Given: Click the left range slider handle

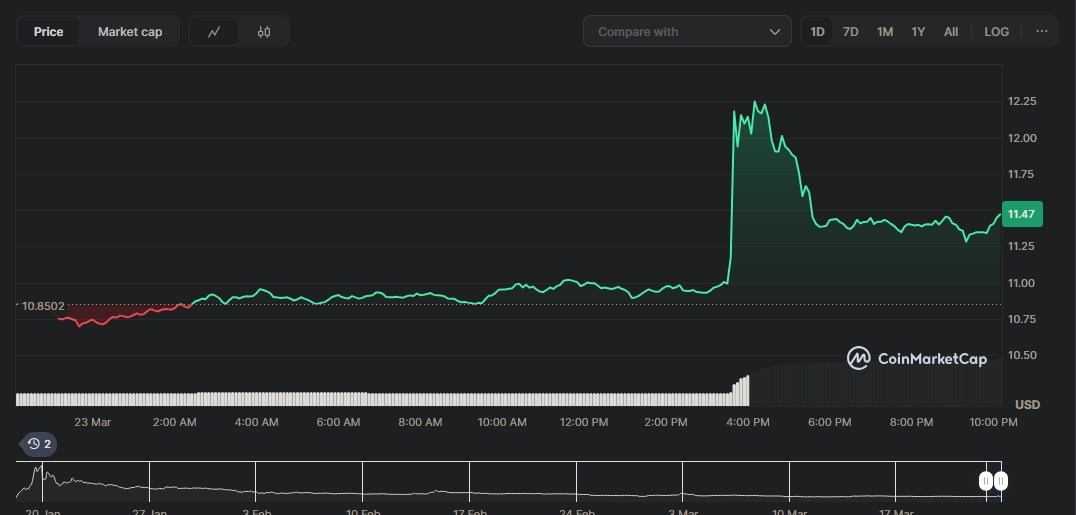Looking at the screenshot, I should (x=986, y=481).
